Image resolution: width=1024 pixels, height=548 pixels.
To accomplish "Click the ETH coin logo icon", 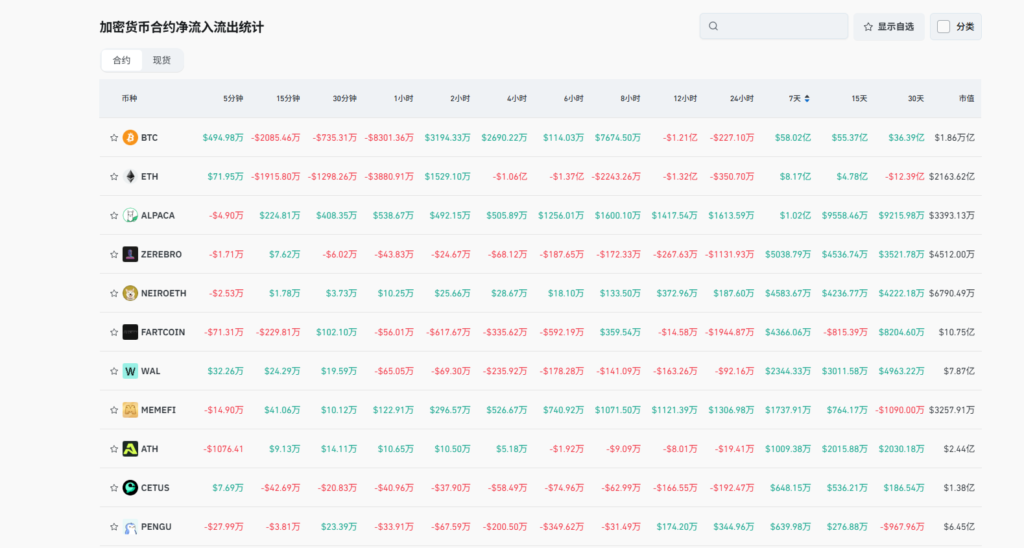I will point(130,176).
